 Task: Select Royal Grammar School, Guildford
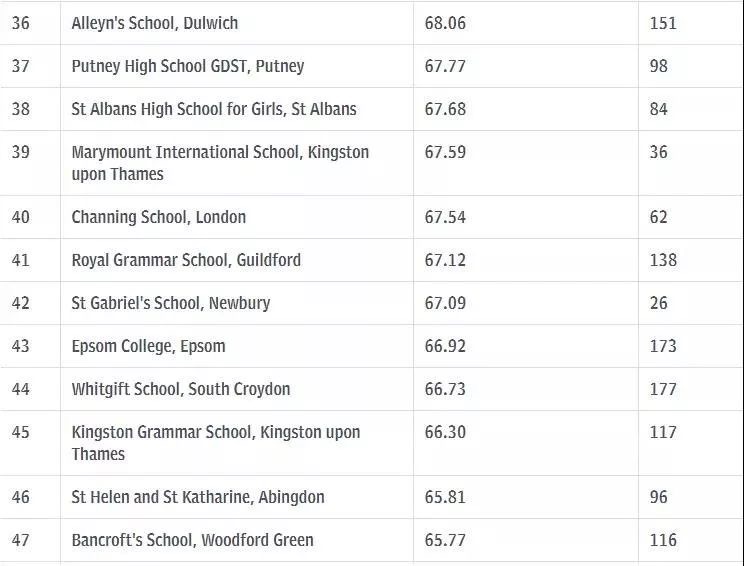coord(186,260)
